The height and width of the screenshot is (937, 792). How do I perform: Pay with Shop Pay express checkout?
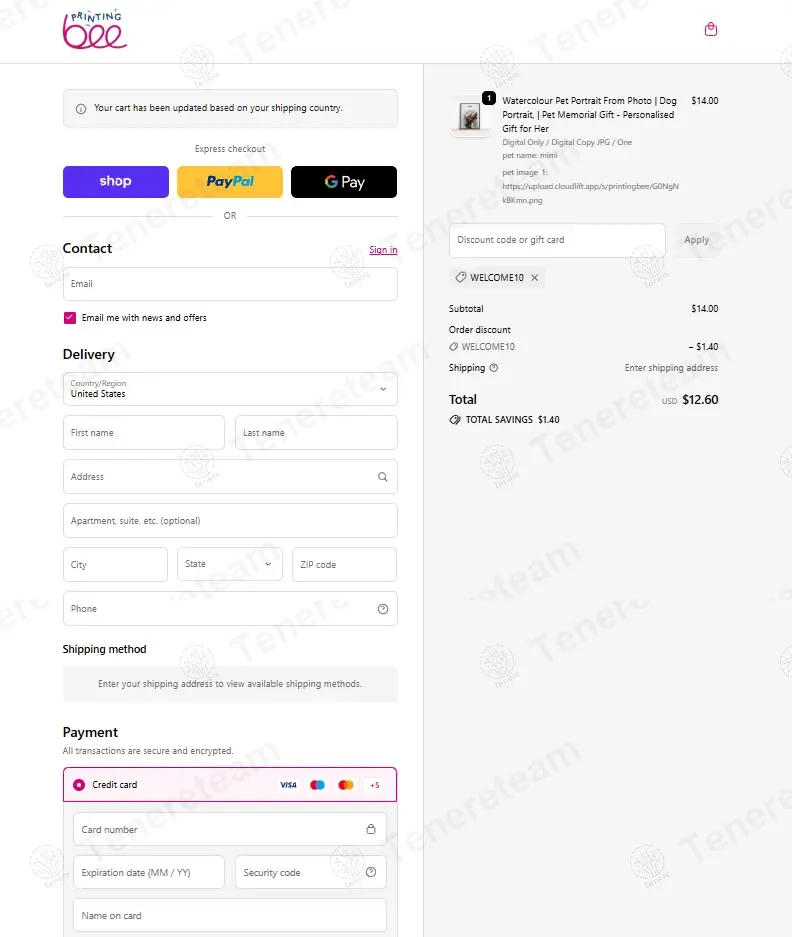coord(116,182)
